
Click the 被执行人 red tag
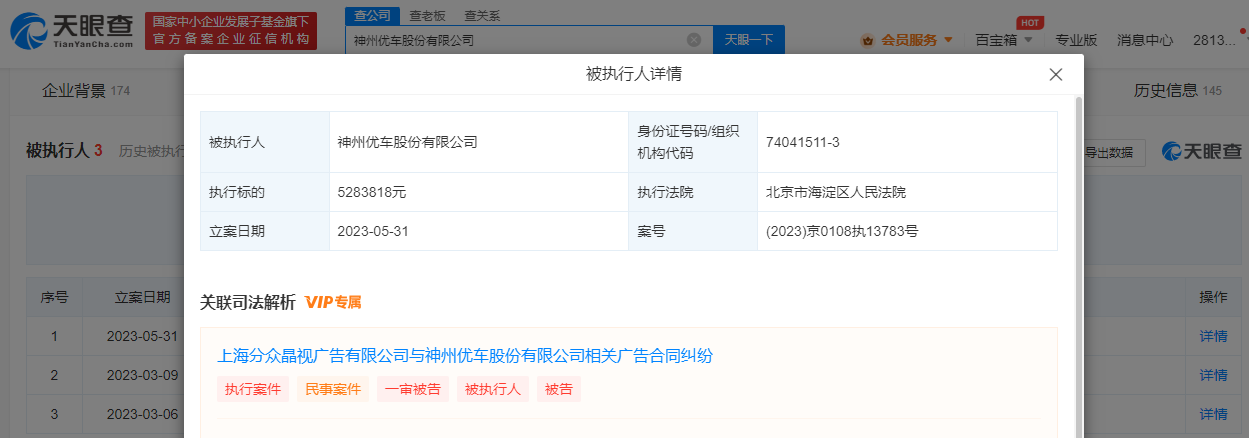pos(493,390)
